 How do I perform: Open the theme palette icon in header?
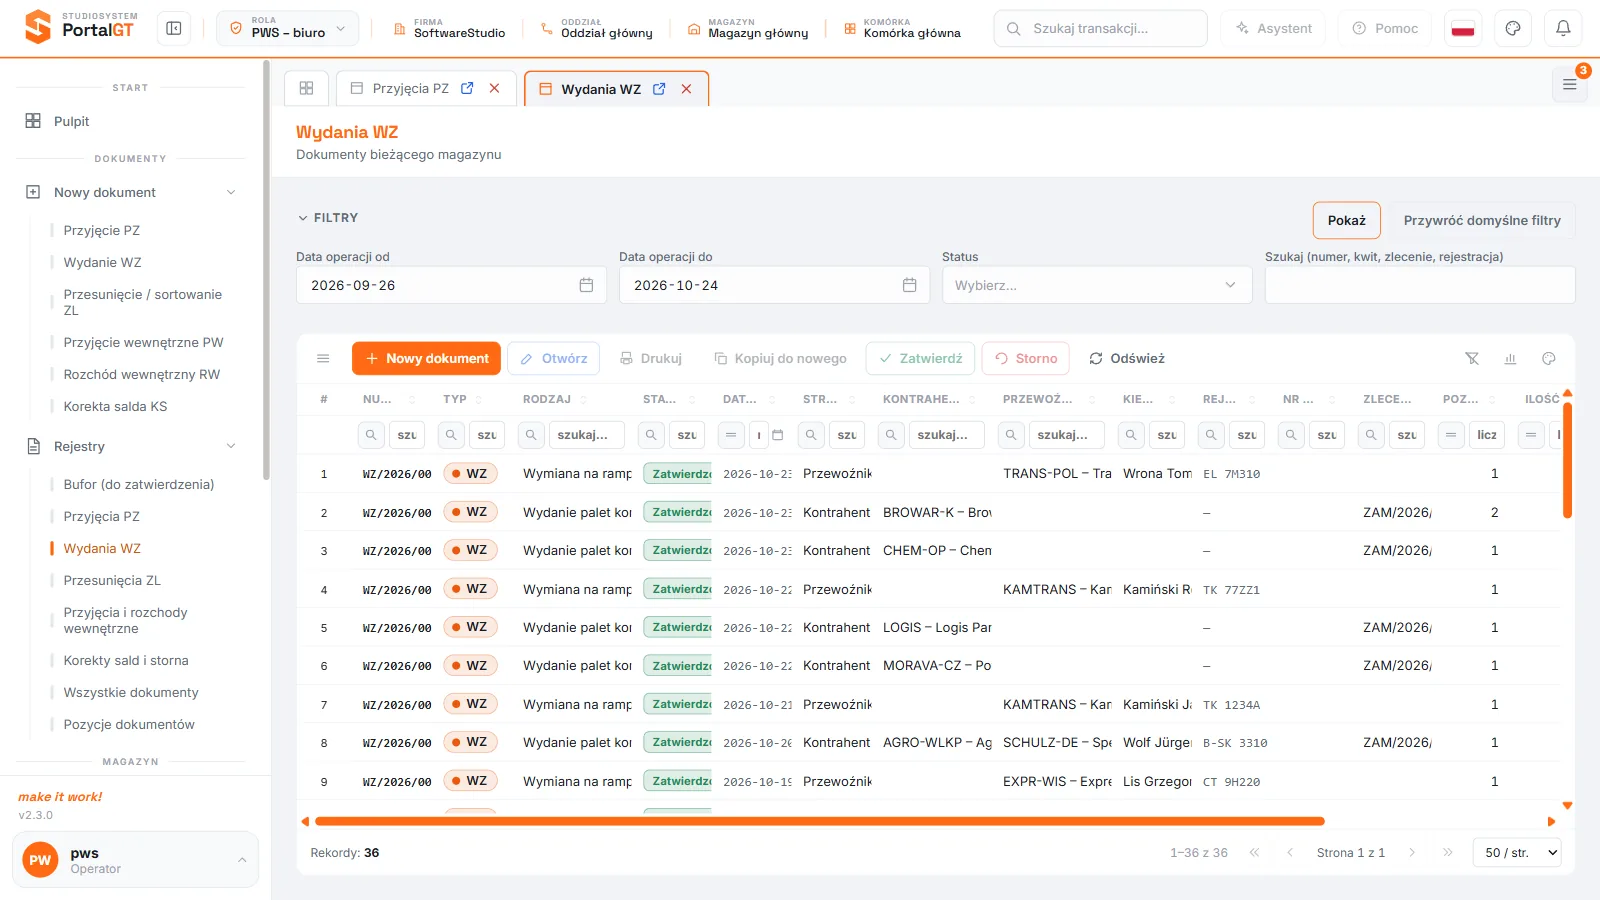[1513, 29]
